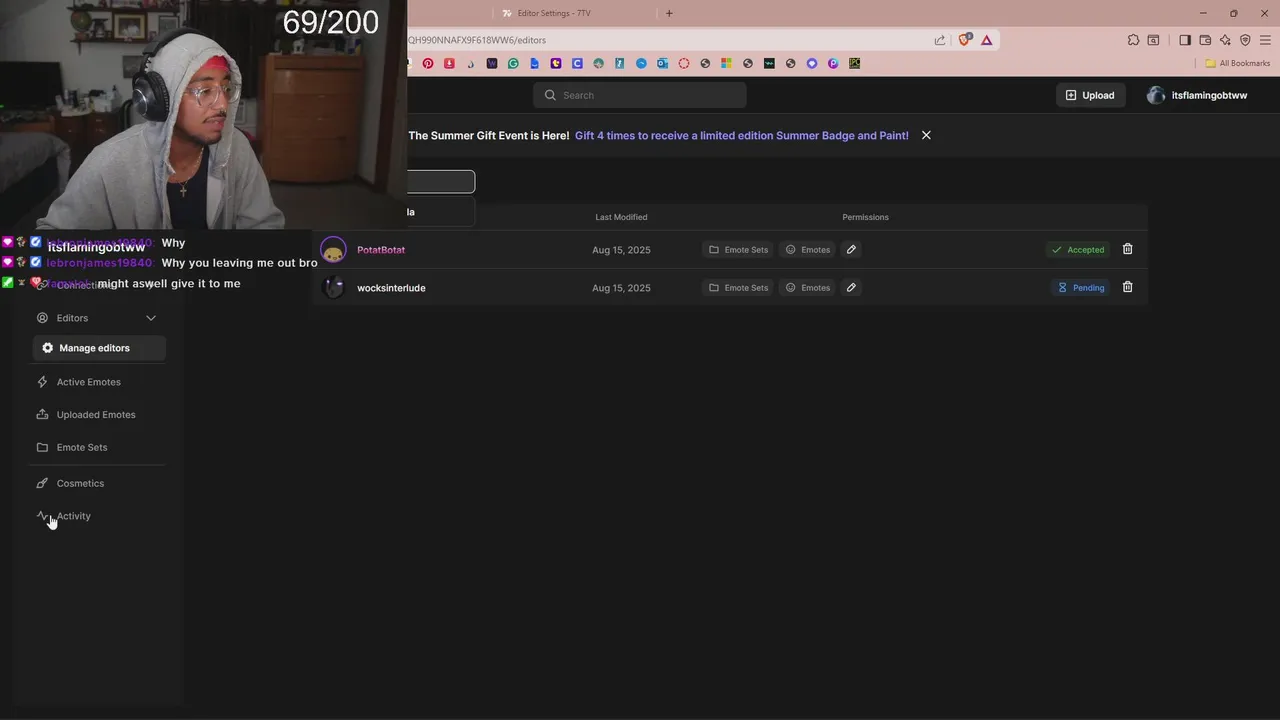This screenshot has width=1280, height=720.
Task: Open Outlook bookmark icon
Action: 662,63
